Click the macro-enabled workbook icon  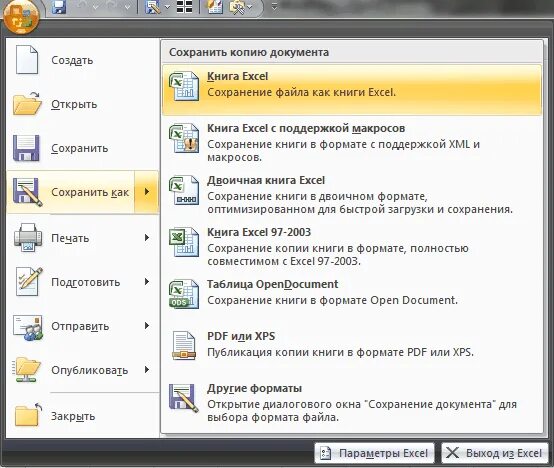[x=184, y=138]
